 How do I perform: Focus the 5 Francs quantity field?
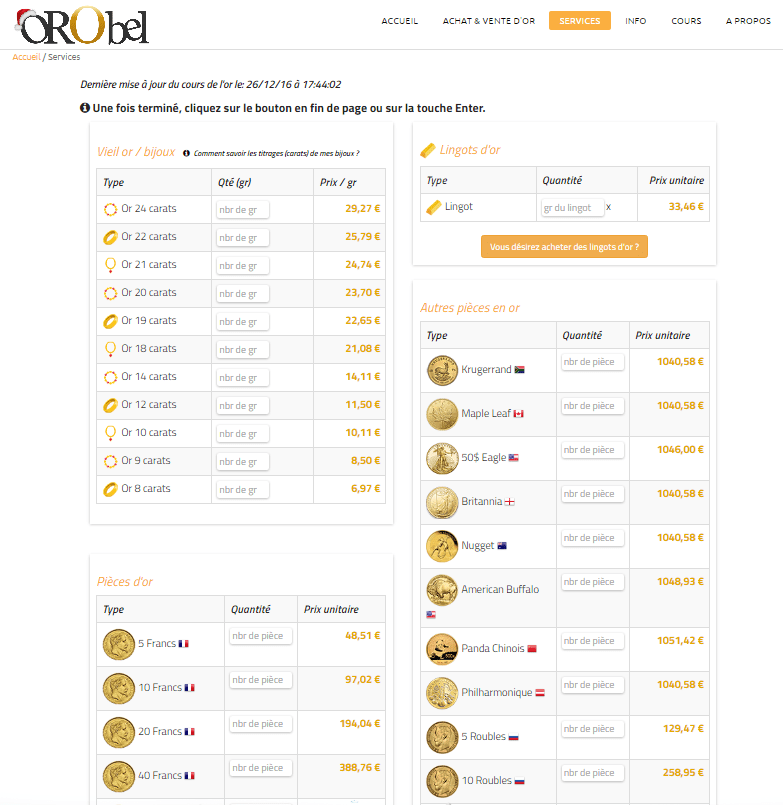[261, 636]
